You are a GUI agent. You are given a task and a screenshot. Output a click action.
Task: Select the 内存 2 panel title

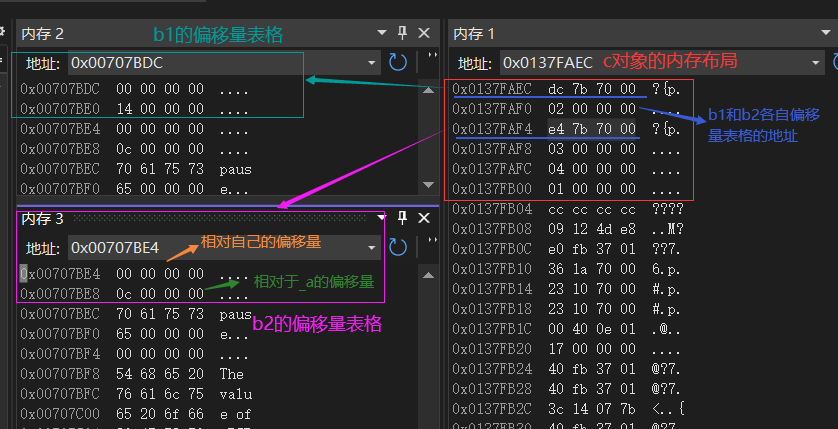42,34
